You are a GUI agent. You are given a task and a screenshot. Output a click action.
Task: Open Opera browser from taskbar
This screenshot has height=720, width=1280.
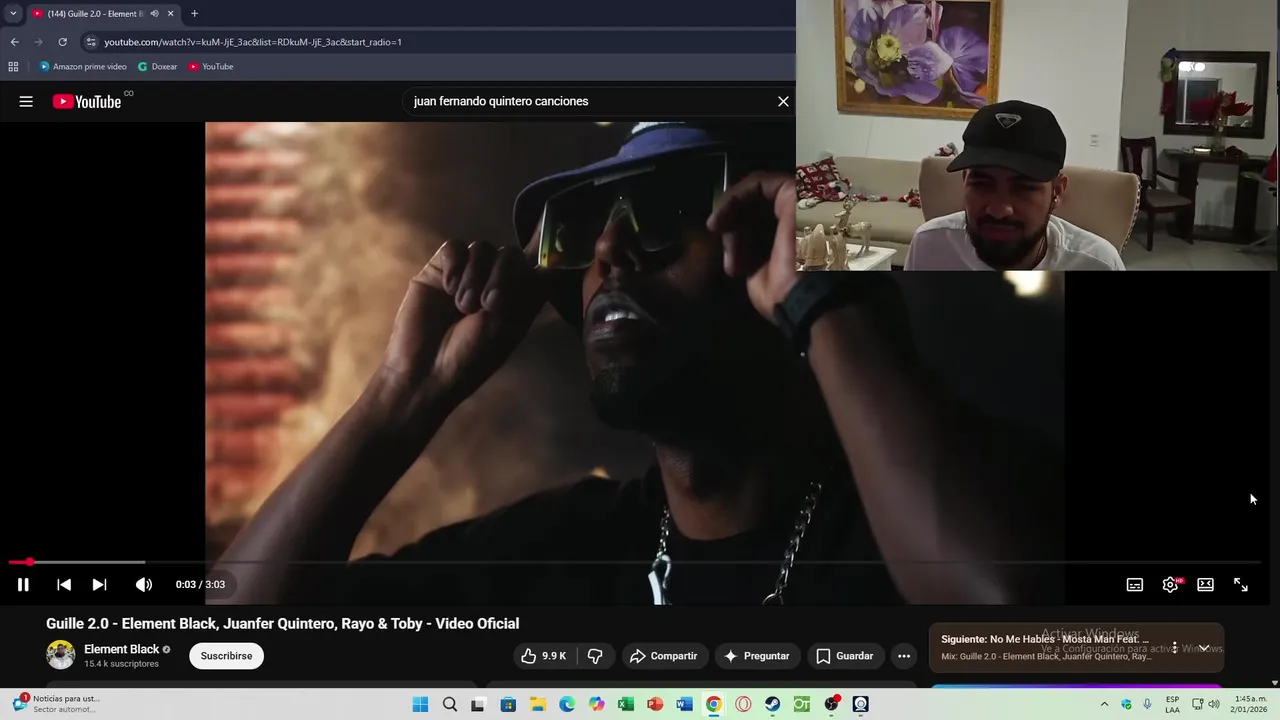[743, 704]
